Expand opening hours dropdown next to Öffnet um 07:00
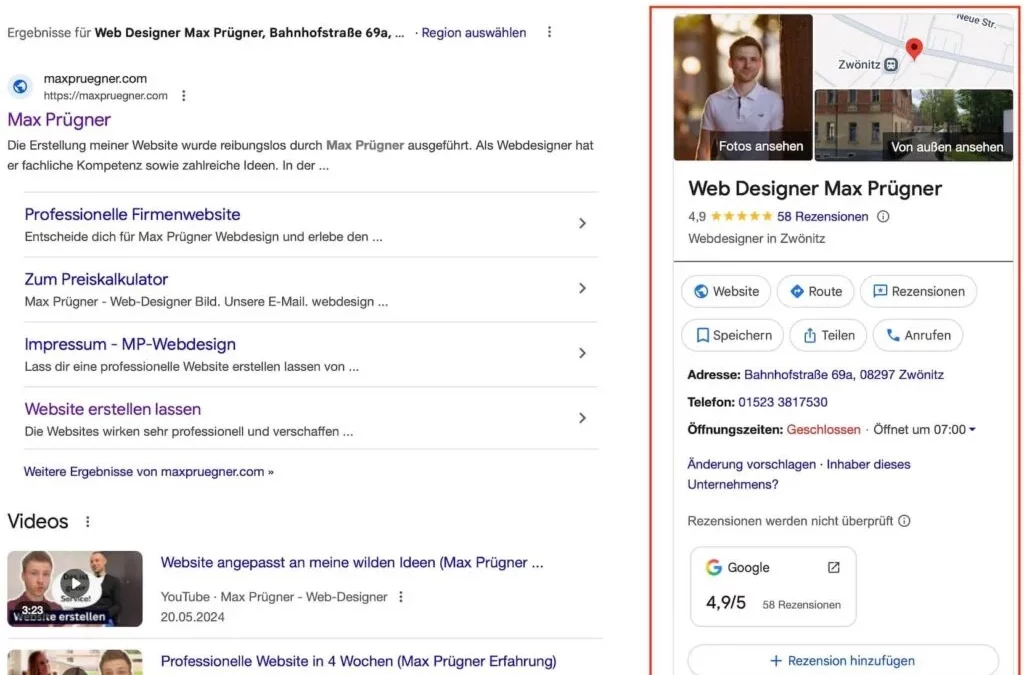 [x=972, y=430]
